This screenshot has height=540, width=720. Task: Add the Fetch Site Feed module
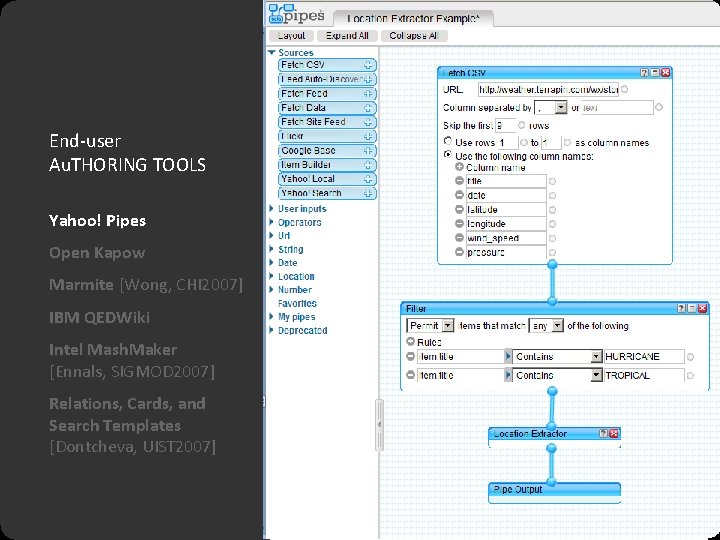pyautogui.click(x=368, y=122)
